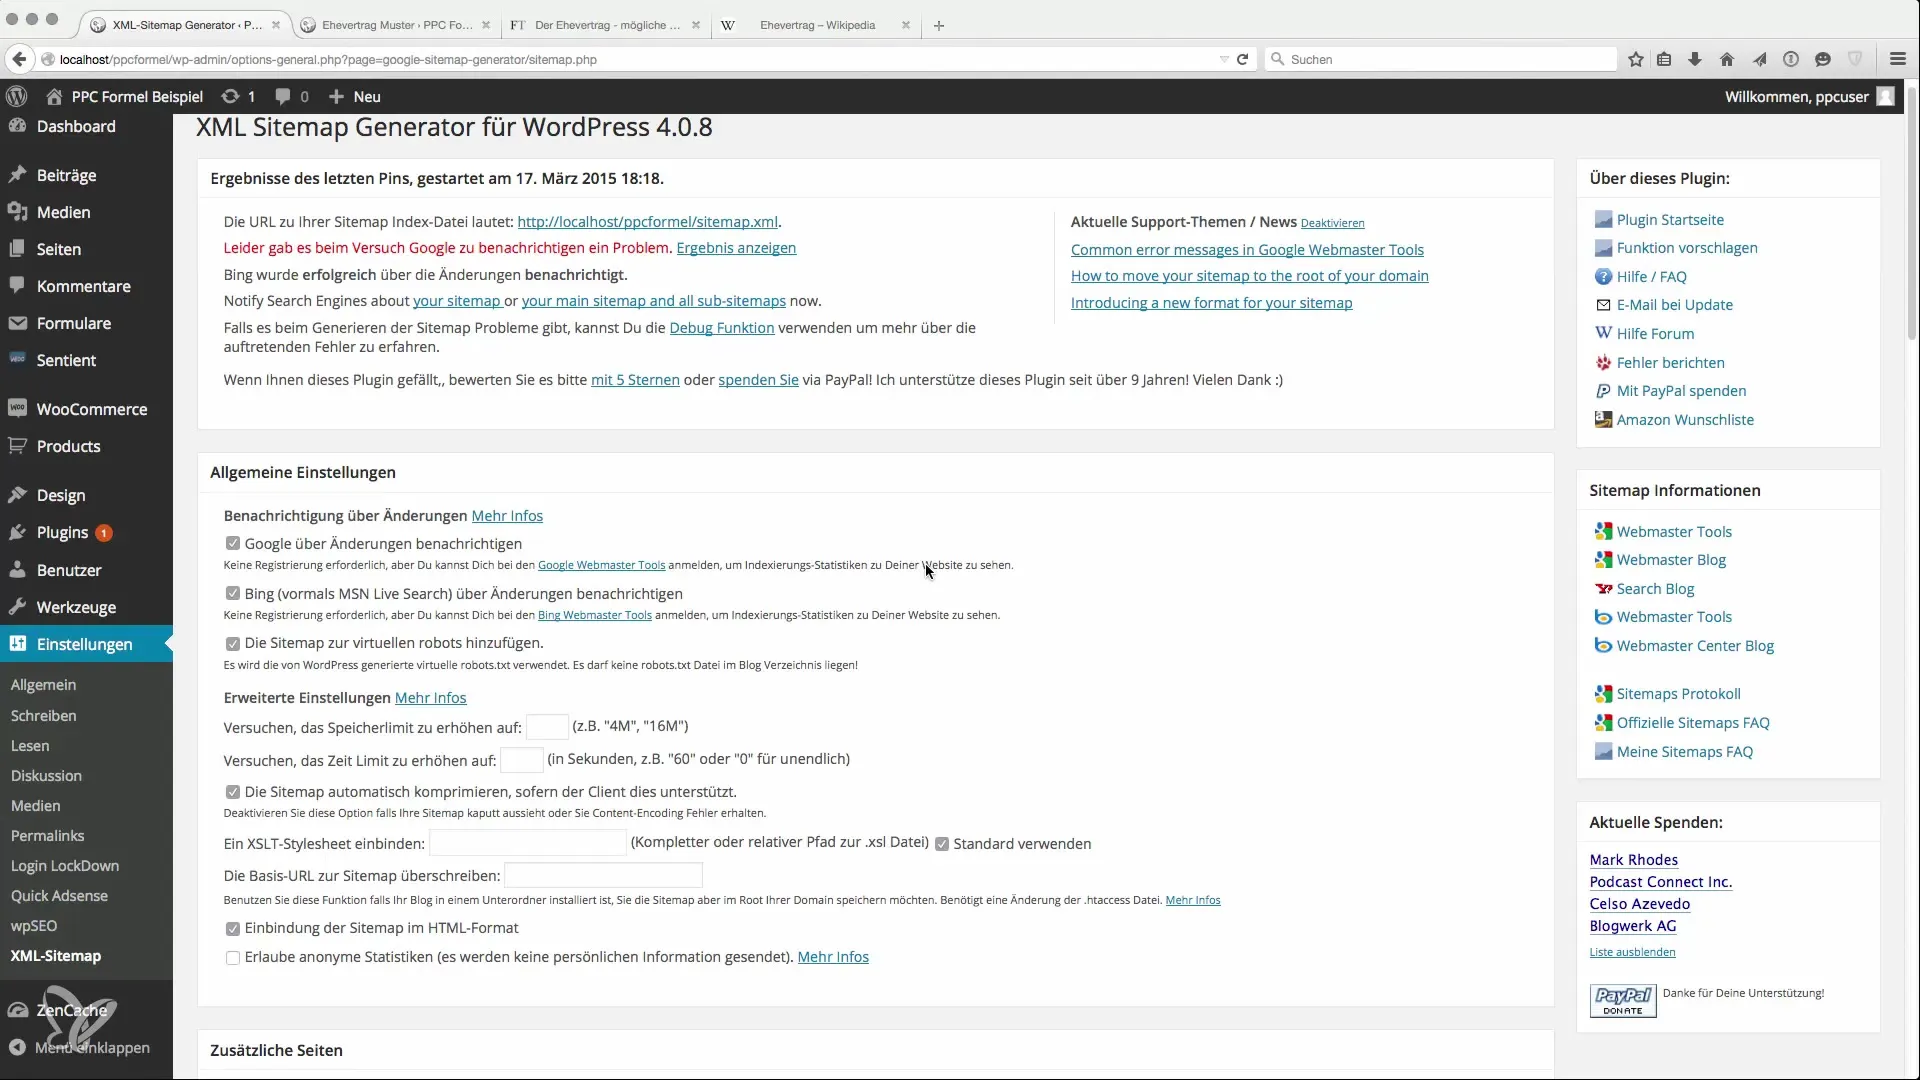Viewport: 1920px width, 1080px height.
Task: Click the browser home toolbar icon
Action: click(1727, 59)
